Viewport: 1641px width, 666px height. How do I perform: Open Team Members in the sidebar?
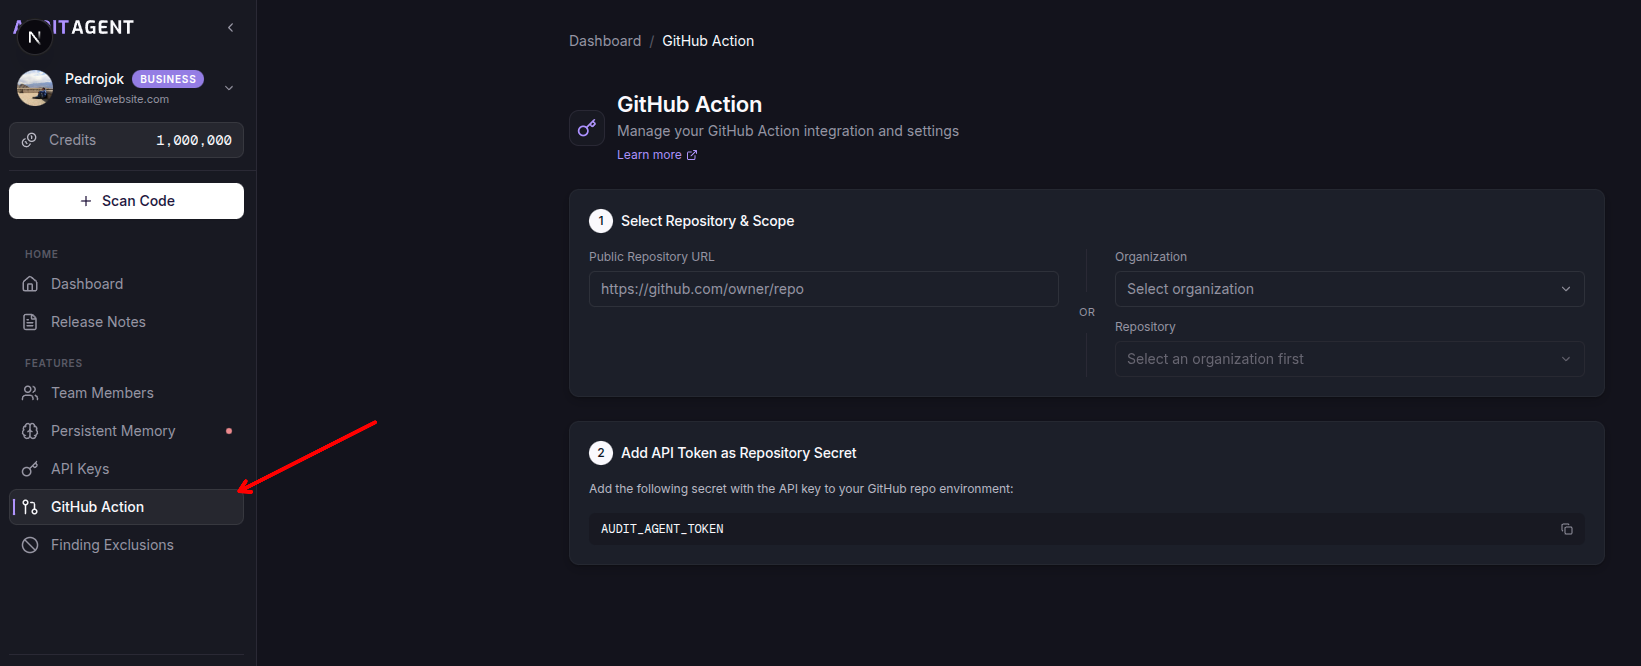[126, 393]
